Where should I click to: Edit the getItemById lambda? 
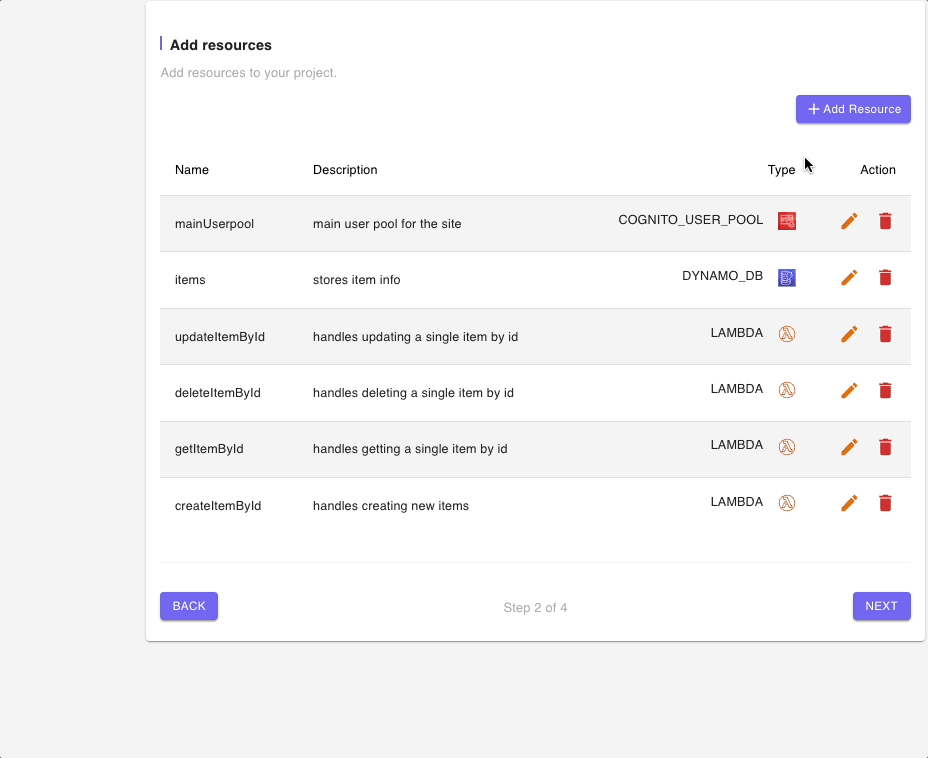[x=849, y=447]
